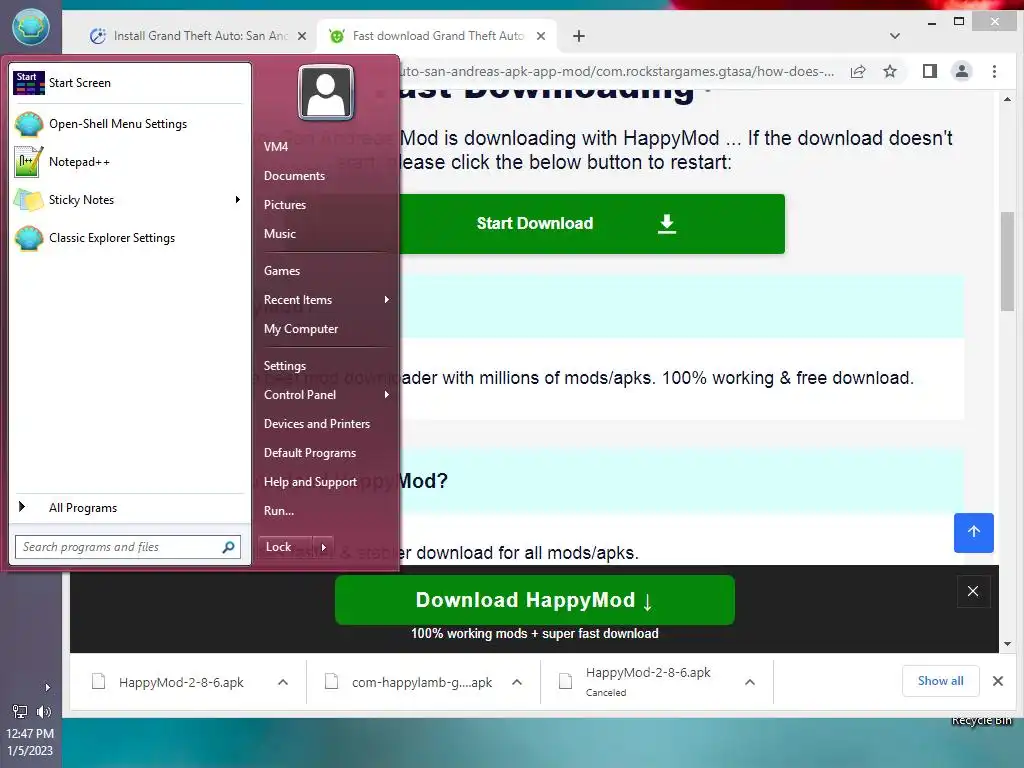Expand All Programs list
Screen dimensions: 1024x768
tap(129, 507)
